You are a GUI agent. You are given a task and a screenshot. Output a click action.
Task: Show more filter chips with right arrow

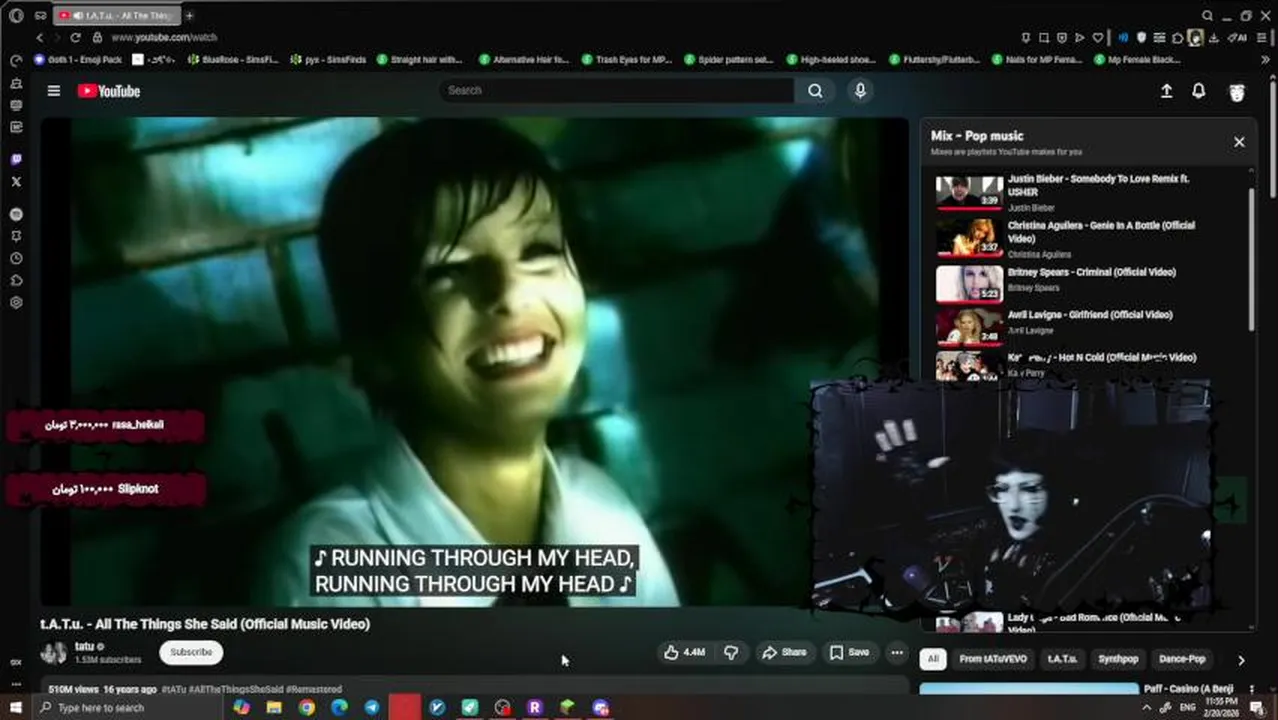click(x=1241, y=660)
